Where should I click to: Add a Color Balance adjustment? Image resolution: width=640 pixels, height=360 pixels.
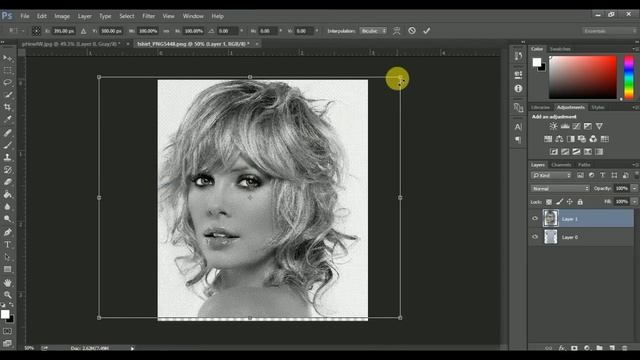pos(560,139)
